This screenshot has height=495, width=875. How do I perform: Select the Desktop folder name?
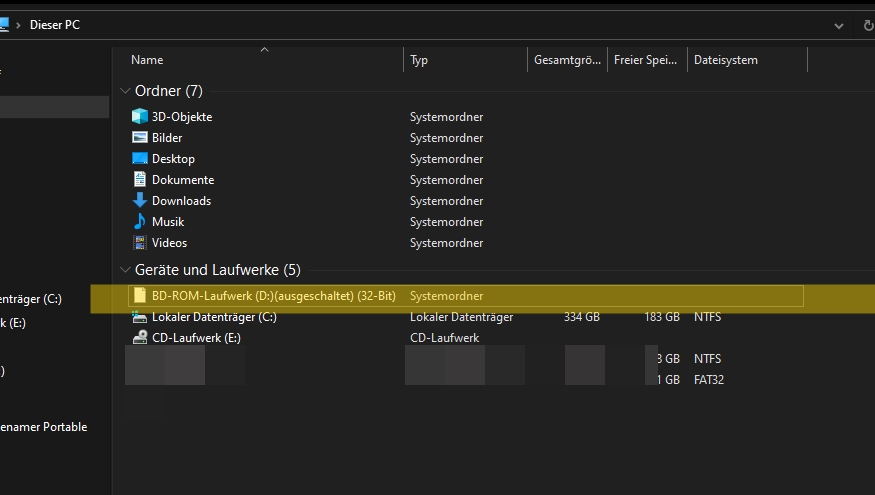pos(173,158)
